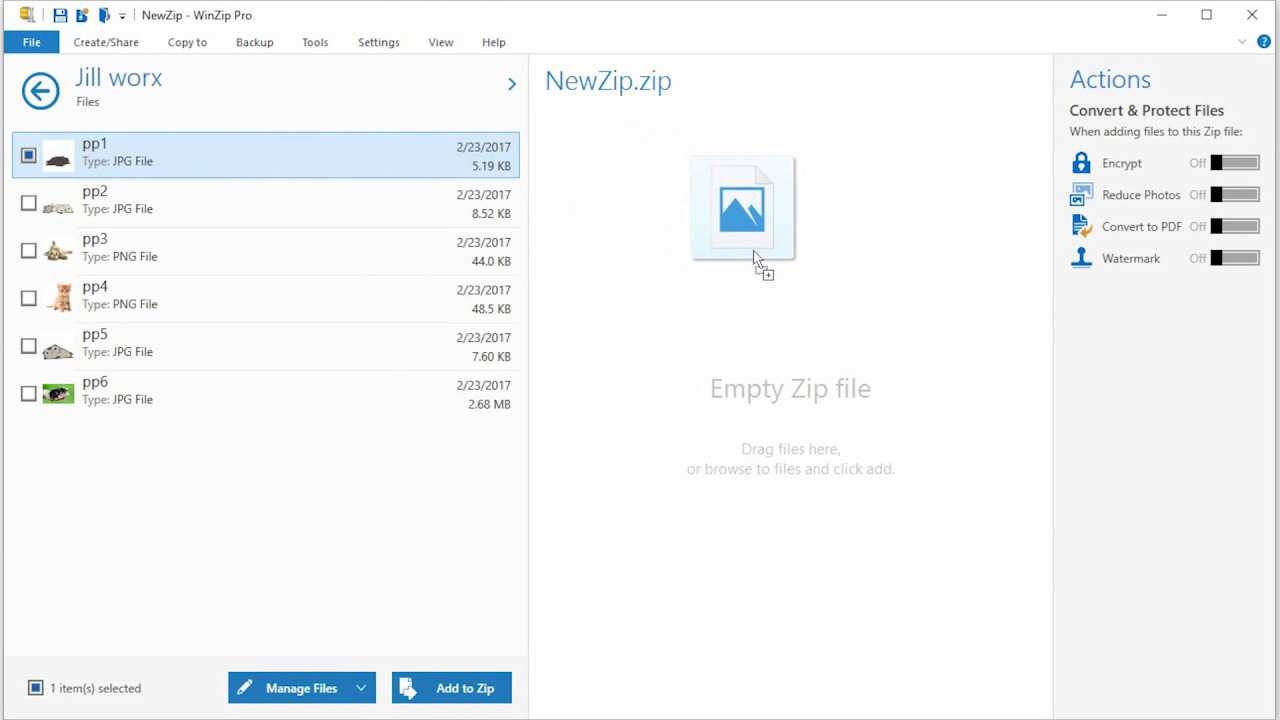Click the second quick access toolbar icon
Image resolution: width=1280 pixels, height=720 pixels.
[82, 15]
